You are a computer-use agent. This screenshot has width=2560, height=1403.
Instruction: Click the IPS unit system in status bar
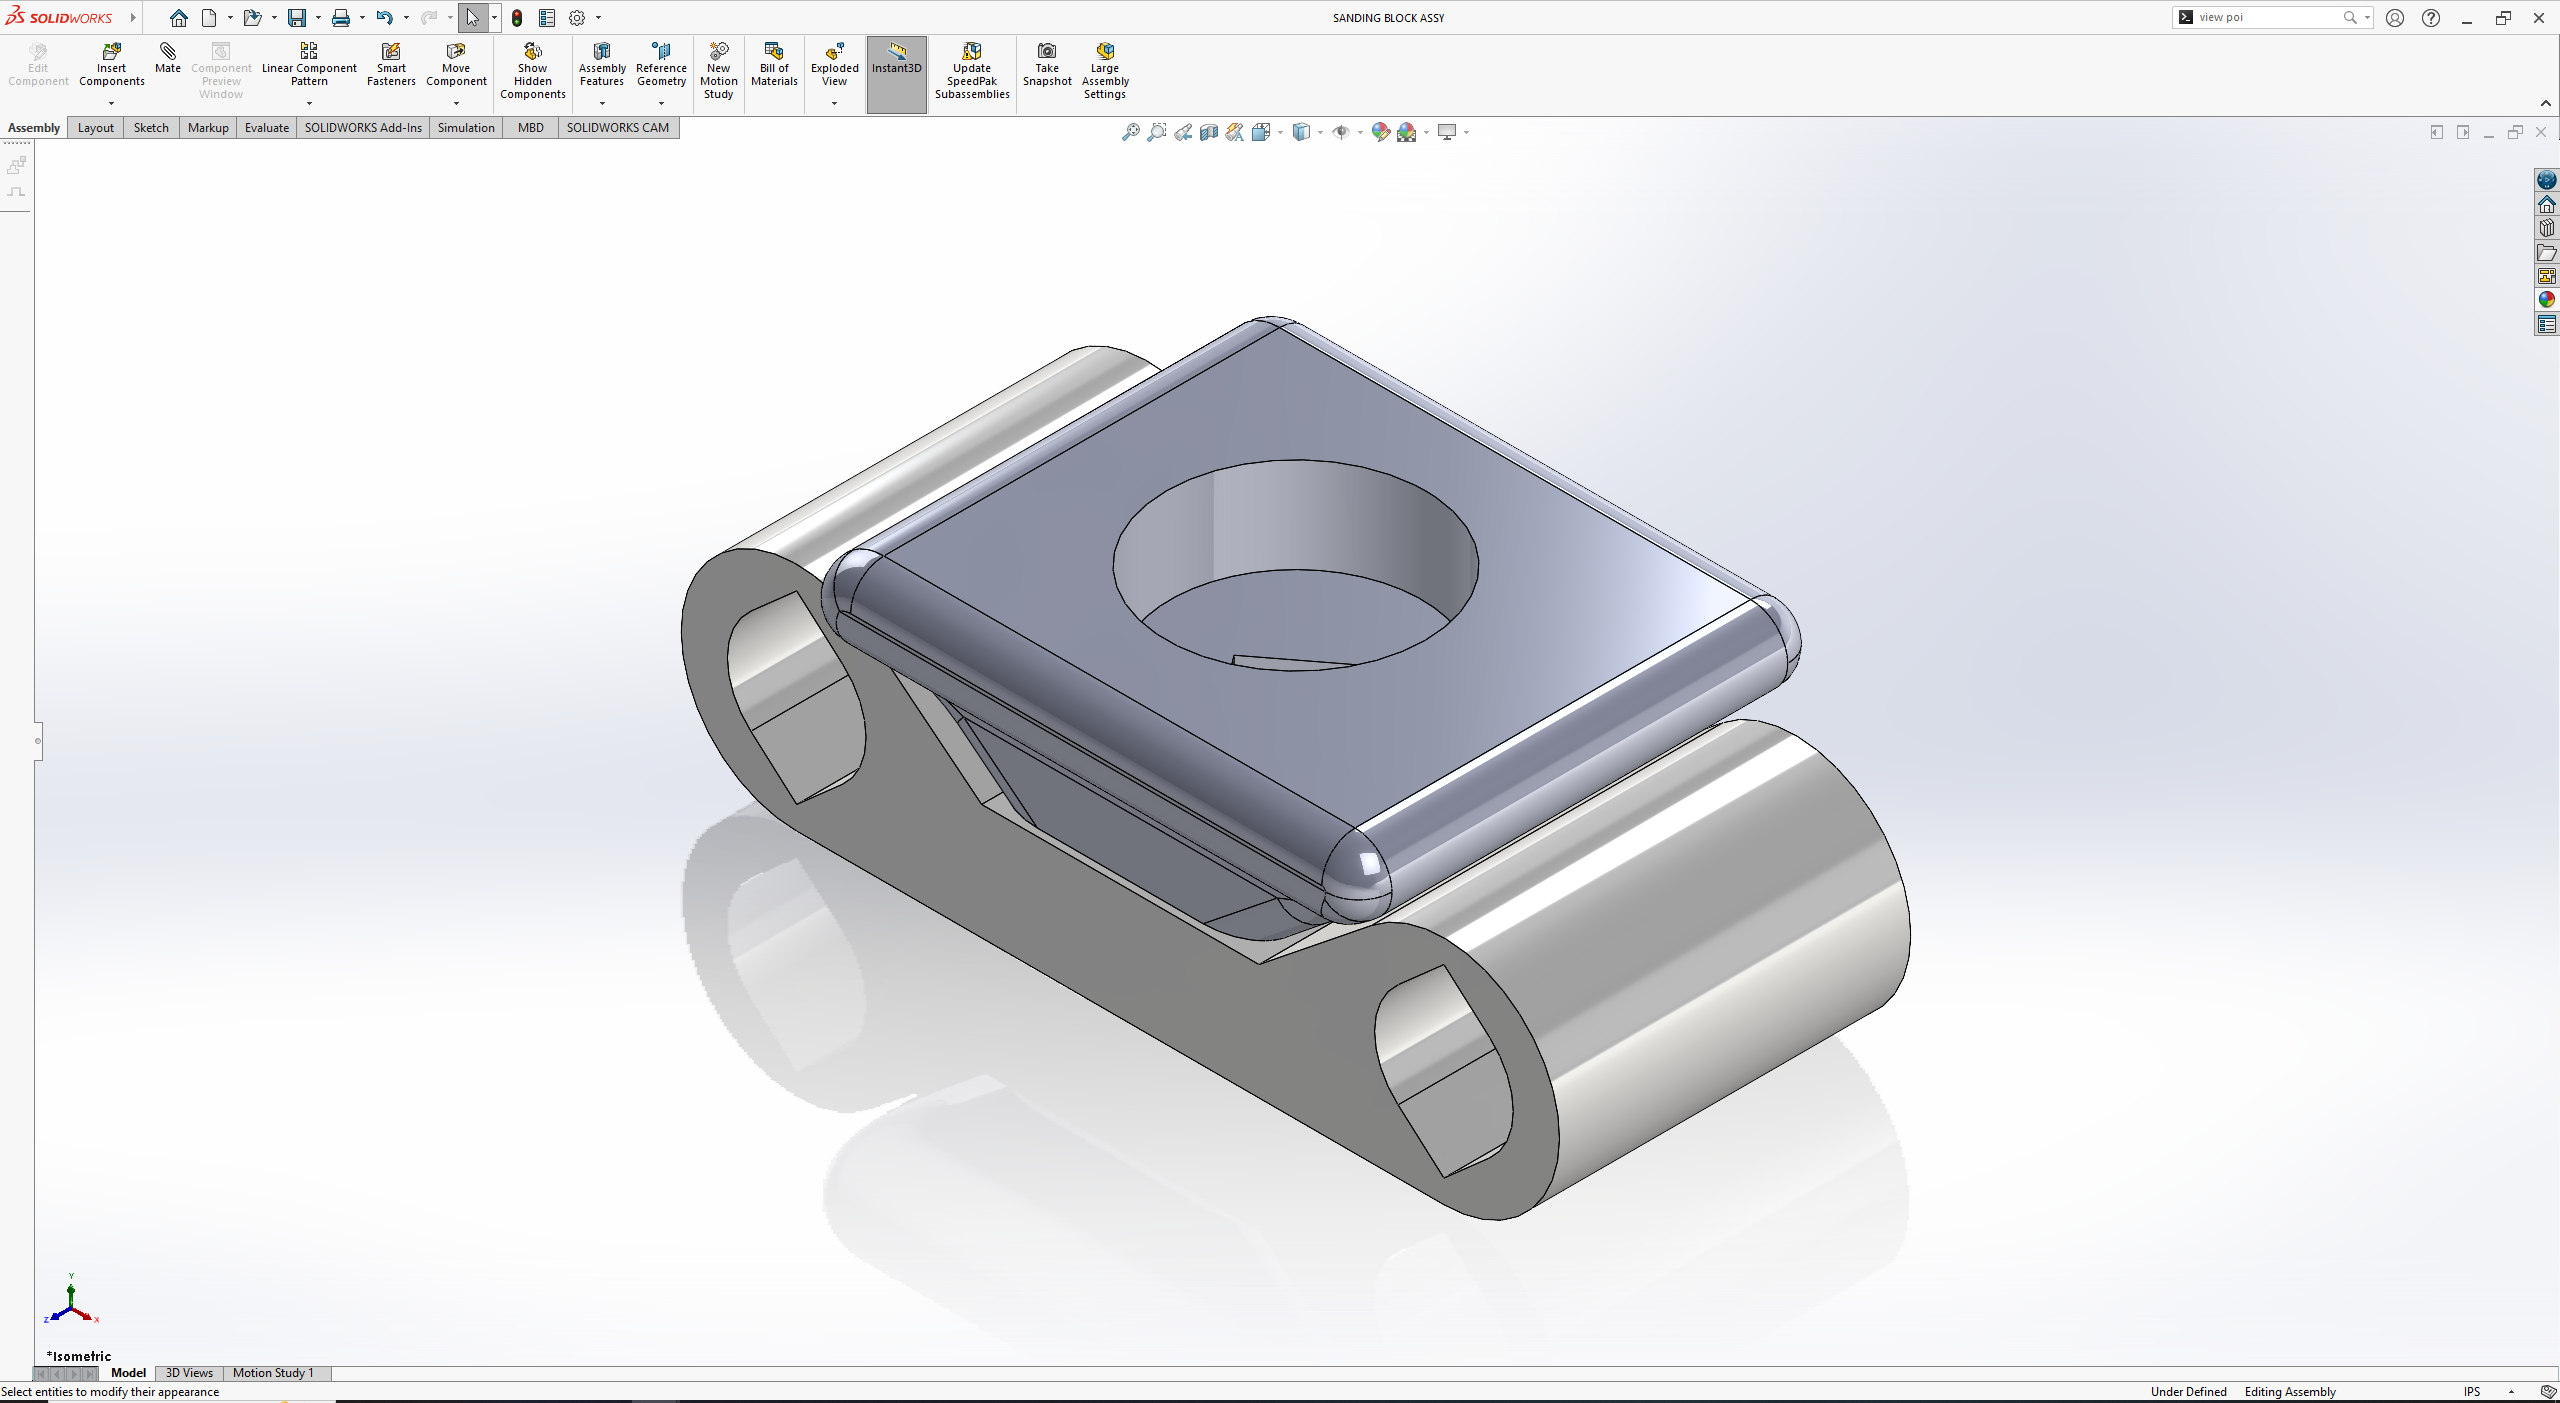[x=2472, y=1392]
